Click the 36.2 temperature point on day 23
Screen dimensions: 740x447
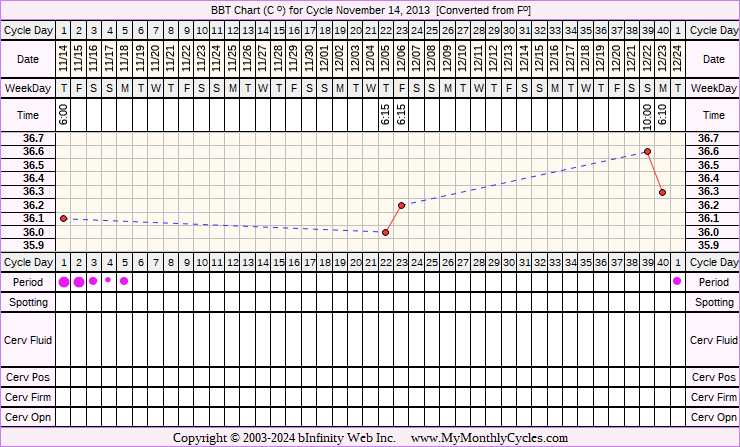point(401,205)
